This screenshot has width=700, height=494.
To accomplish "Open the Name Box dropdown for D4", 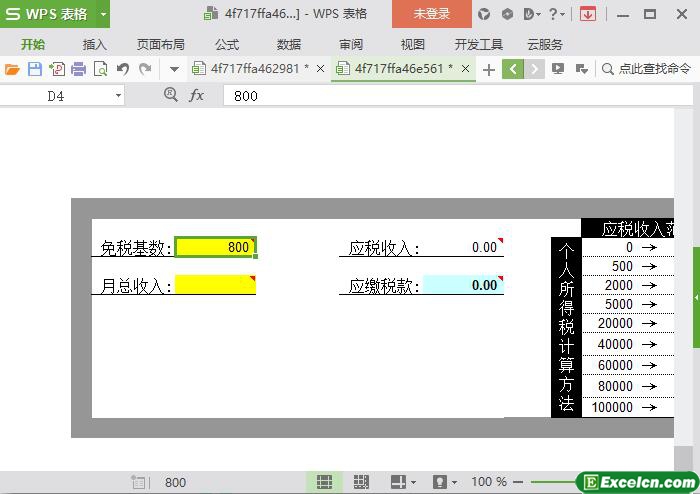I will [x=118, y=96].
